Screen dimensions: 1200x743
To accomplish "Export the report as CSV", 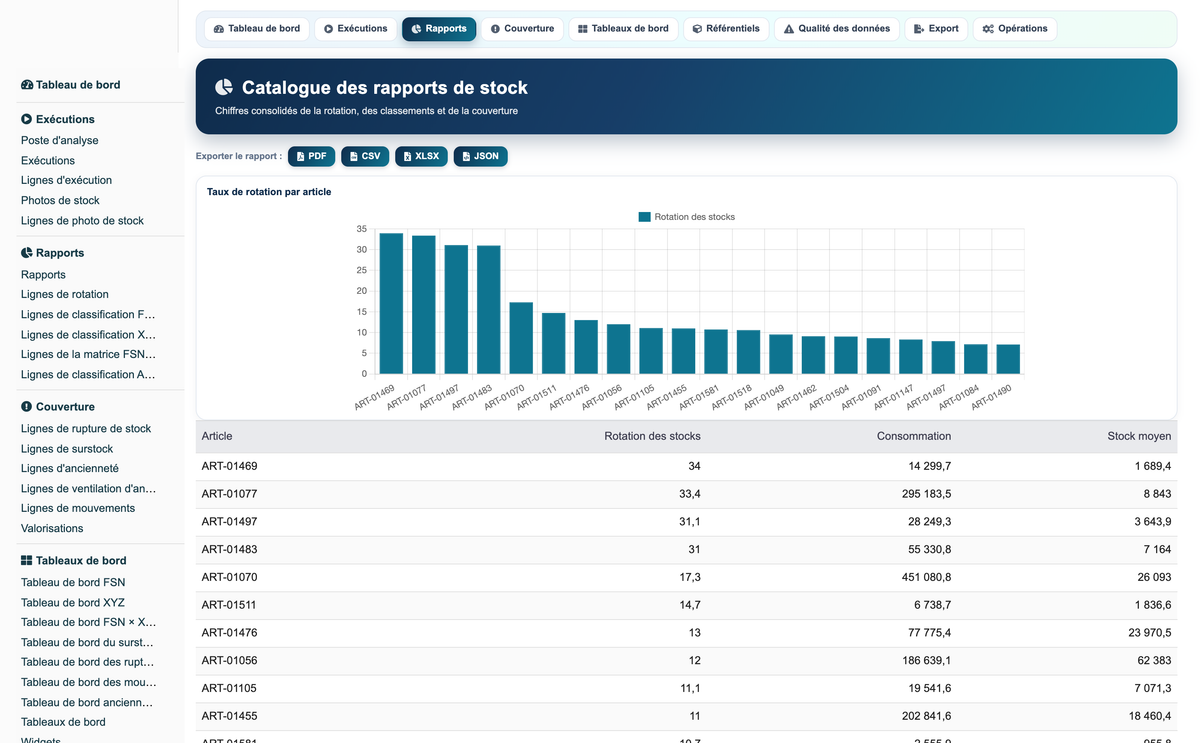I will 365,156.
